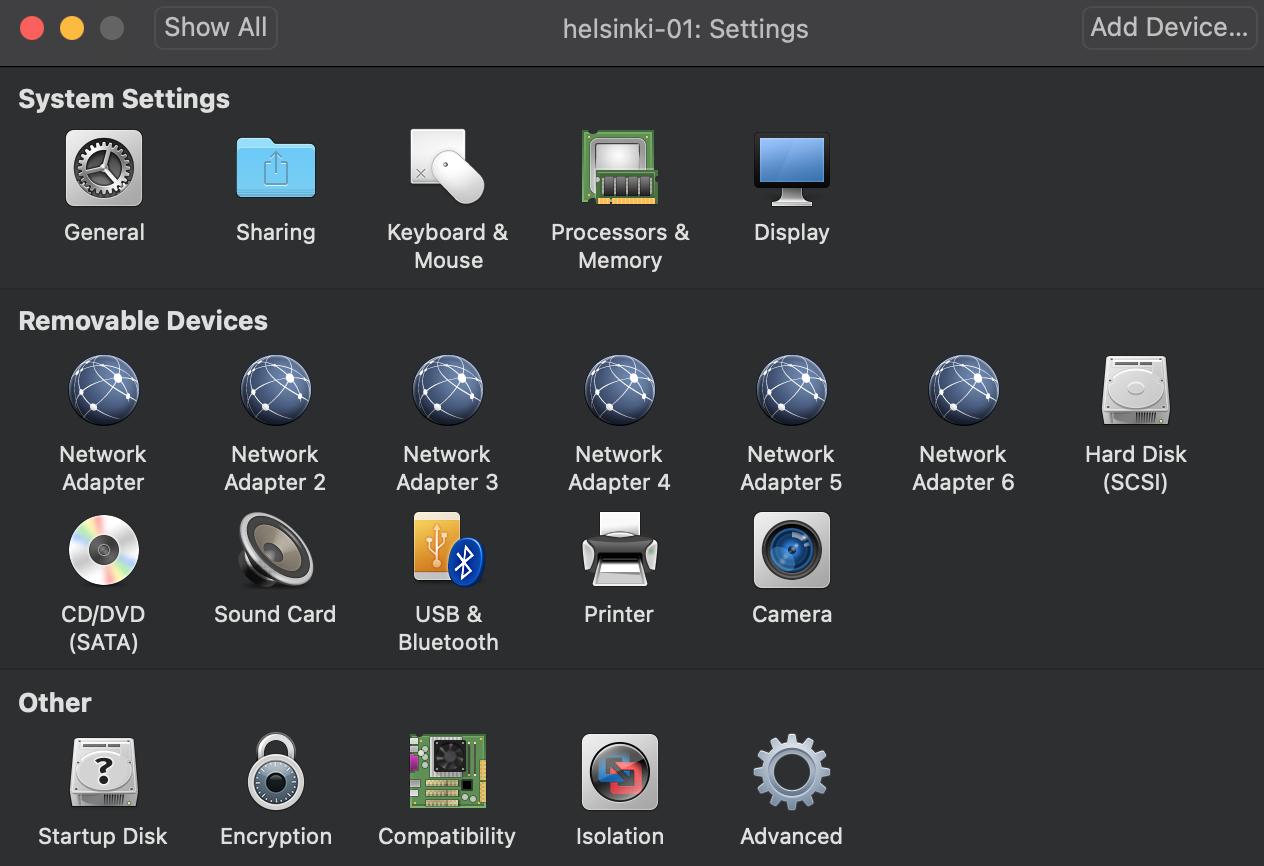This screenshot has height=866, width=1264.
Task: Click the Add Device... button
Action: tap(1169, 28)
